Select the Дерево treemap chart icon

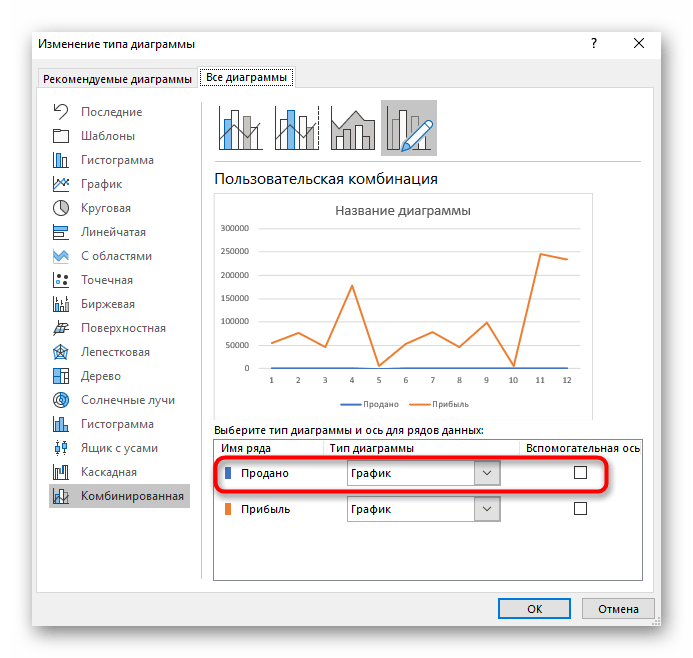click(x=61, y=376)
